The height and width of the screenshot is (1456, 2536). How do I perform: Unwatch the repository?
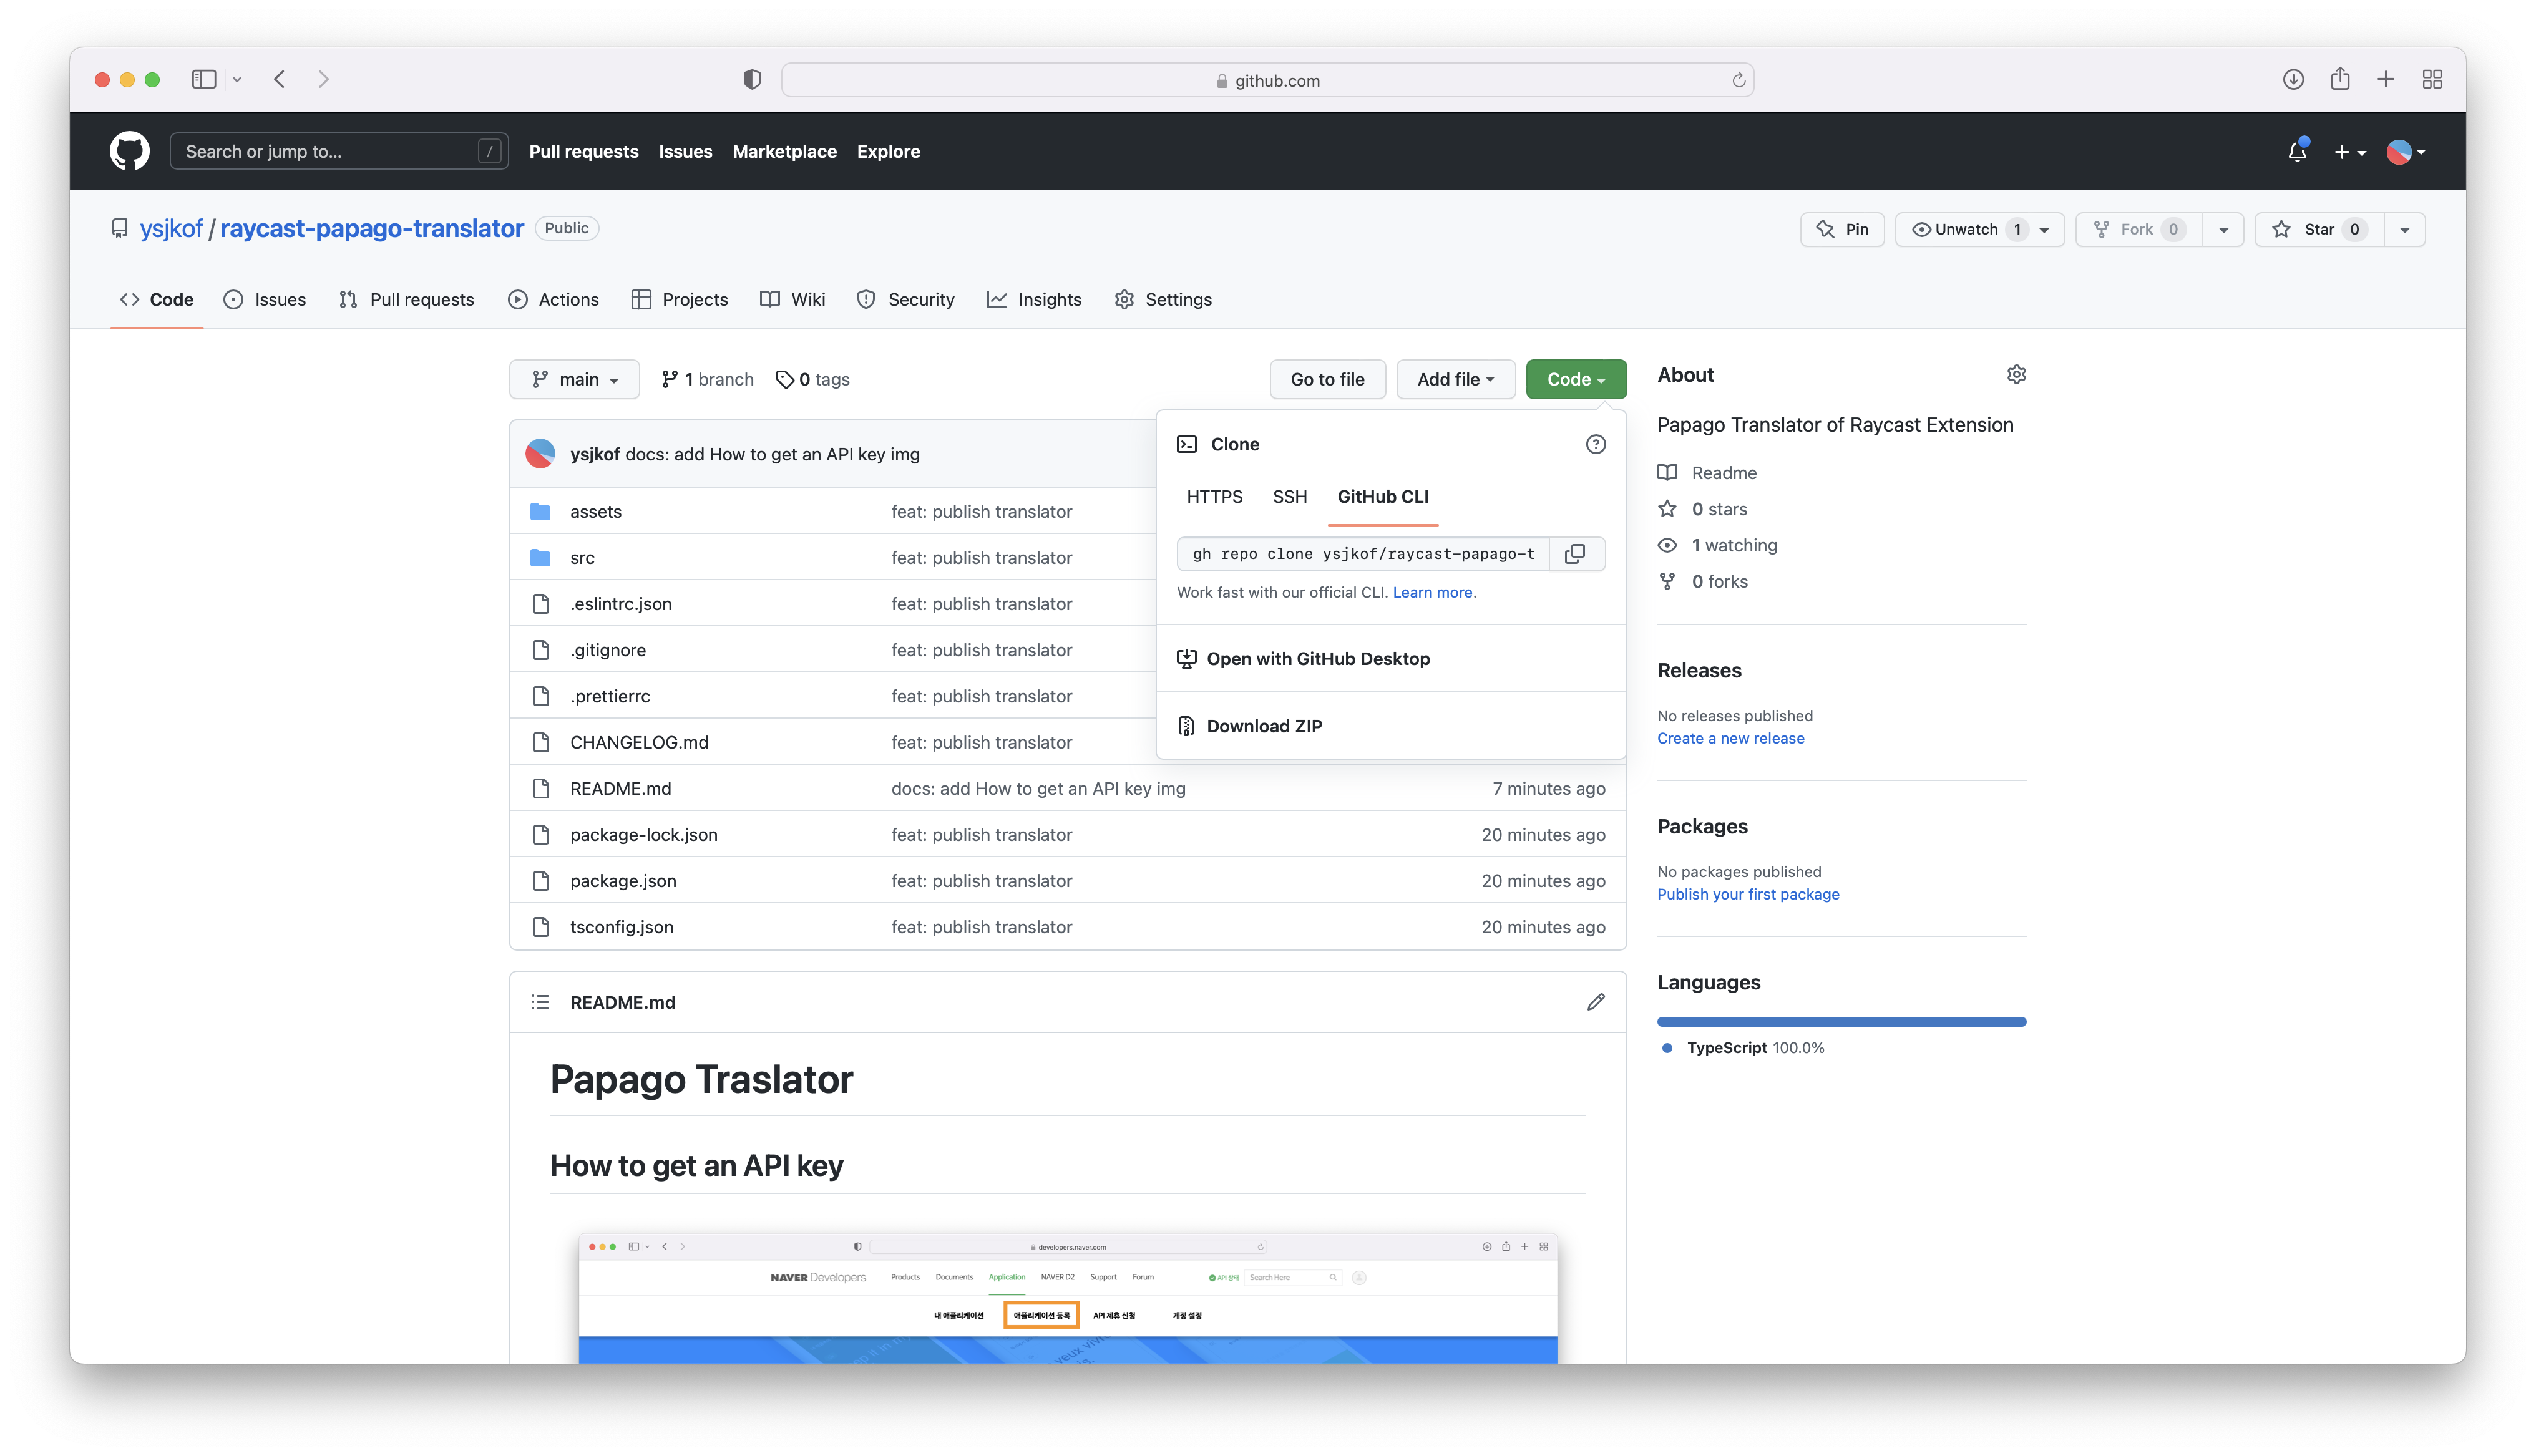click(x=1964, y=229)
